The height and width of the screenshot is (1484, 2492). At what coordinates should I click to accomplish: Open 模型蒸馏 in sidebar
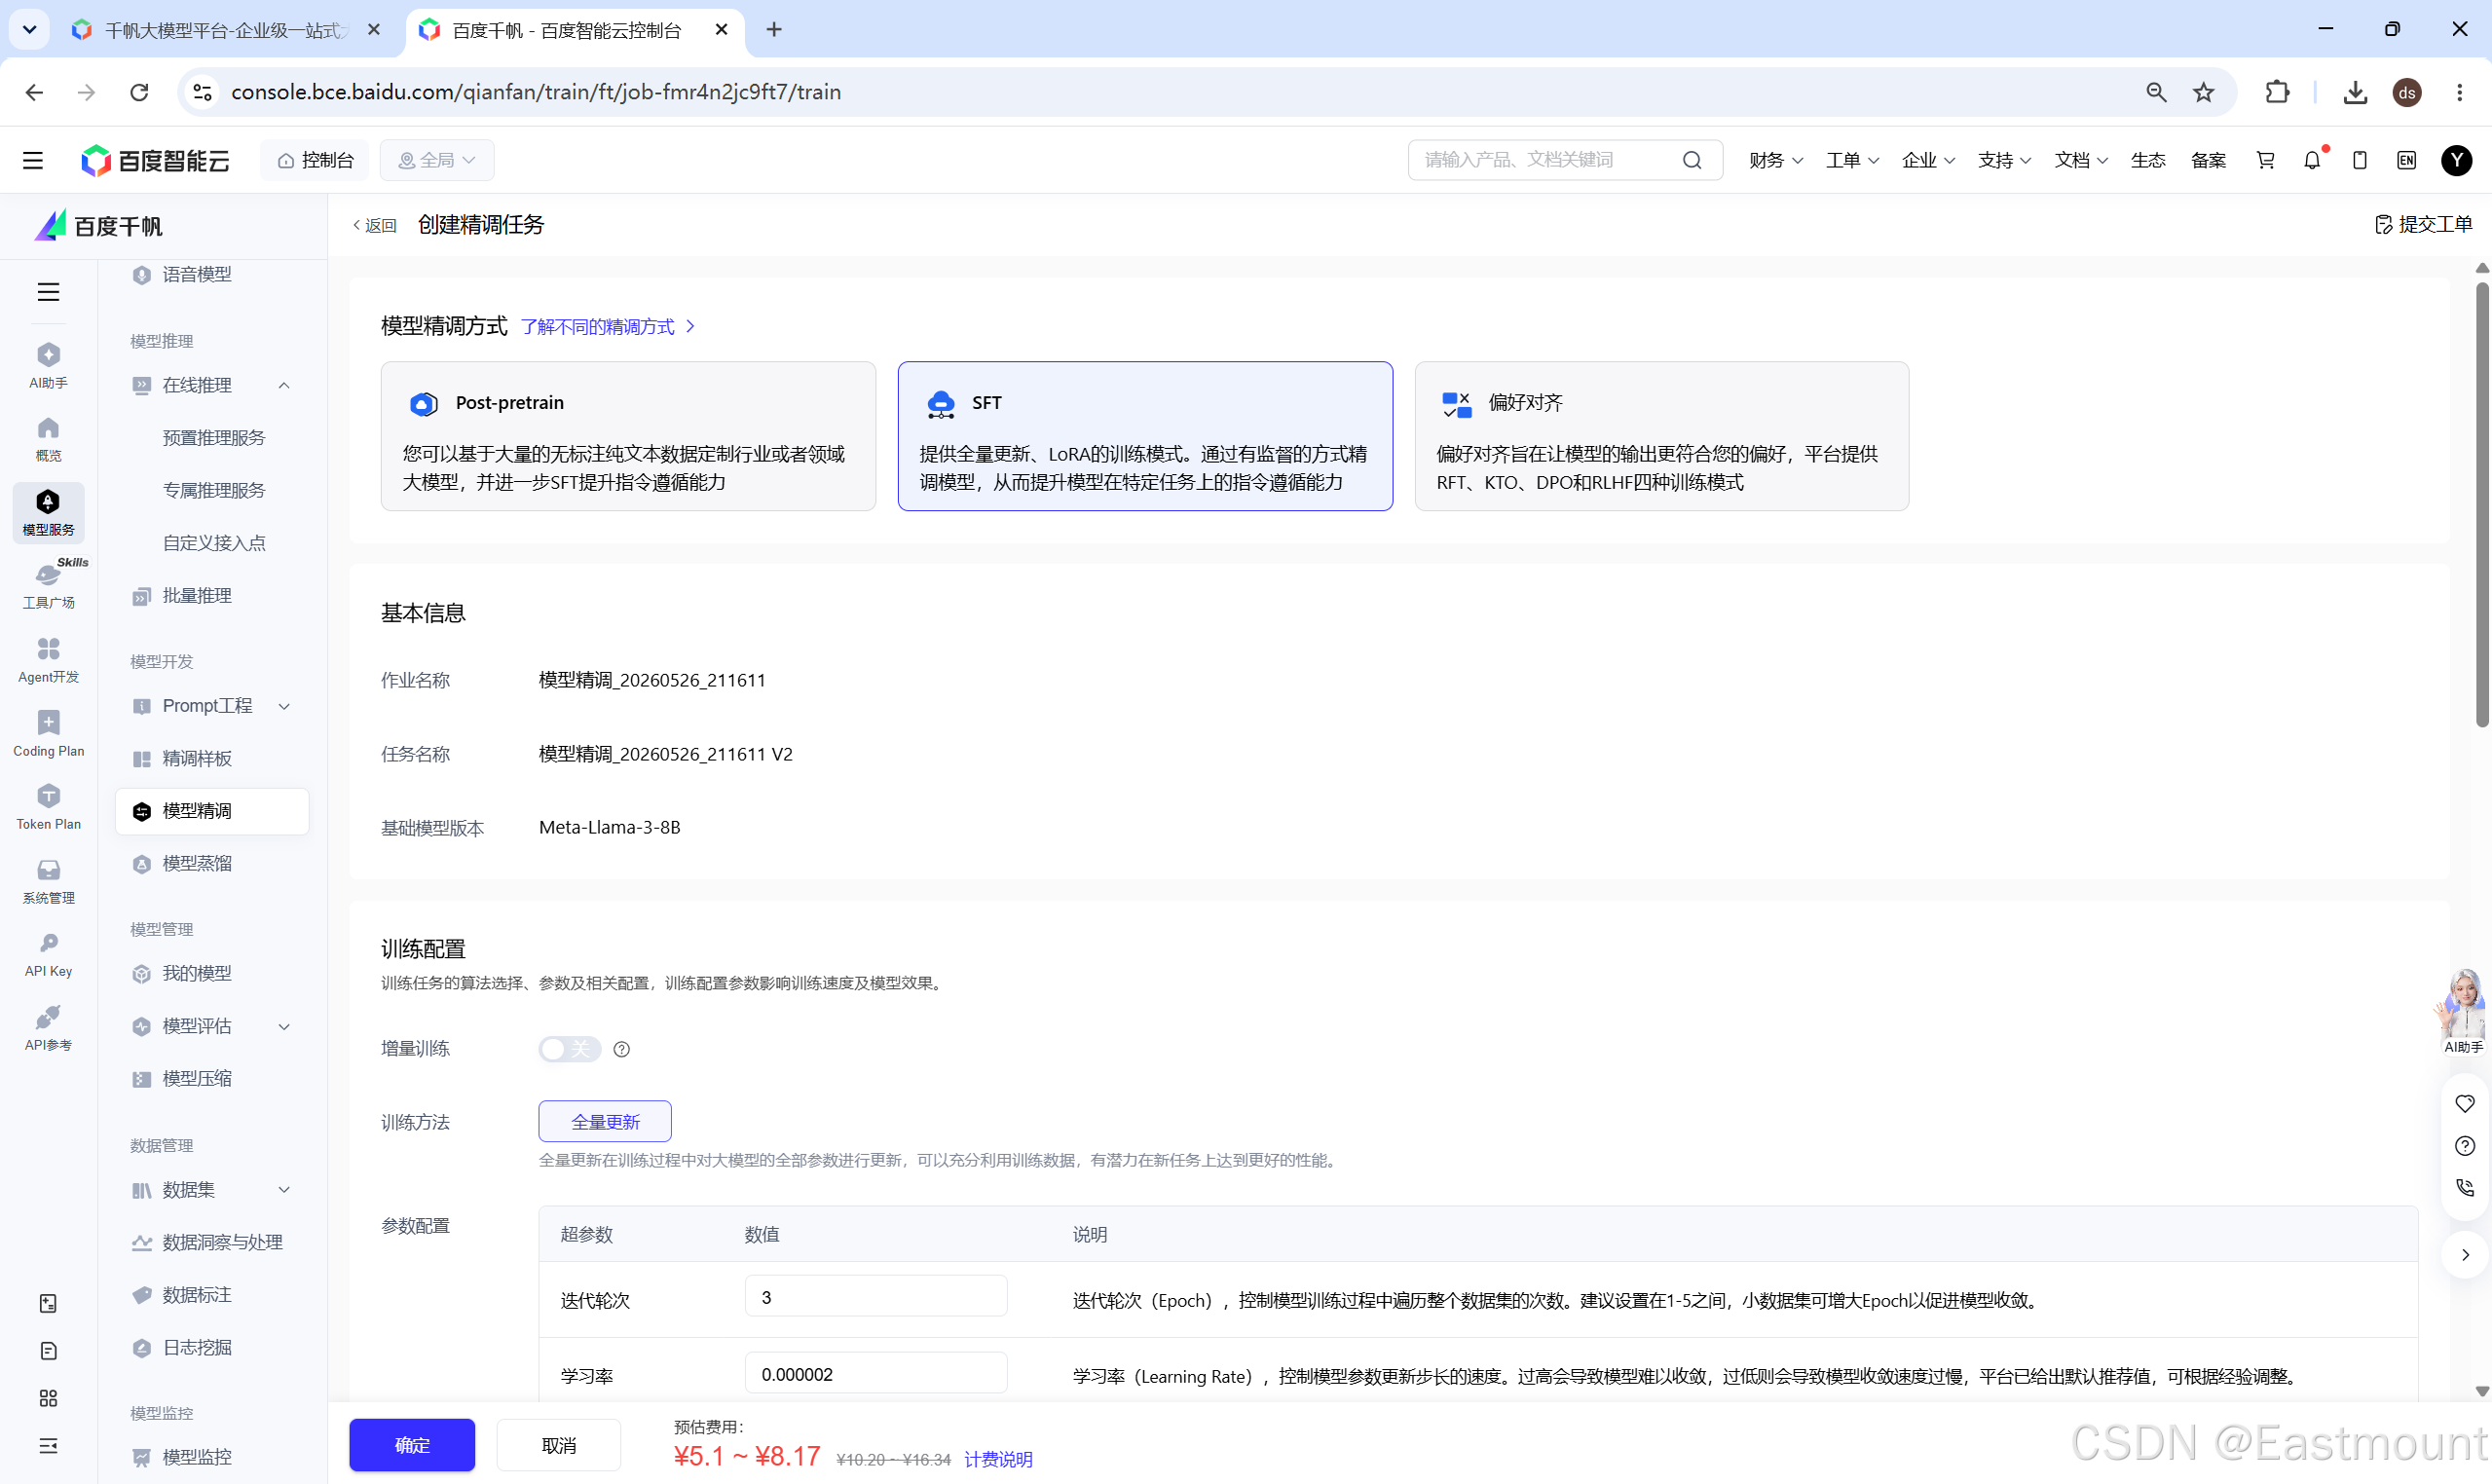click(197, 863)
